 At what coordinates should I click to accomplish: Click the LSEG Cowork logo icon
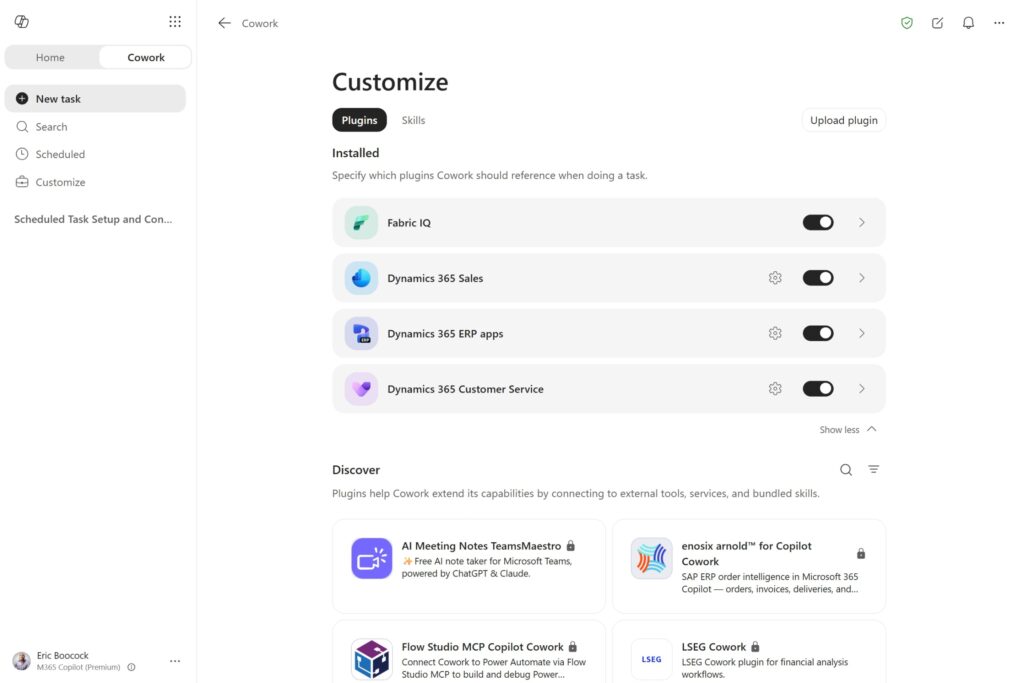click(x=651, y=659)
